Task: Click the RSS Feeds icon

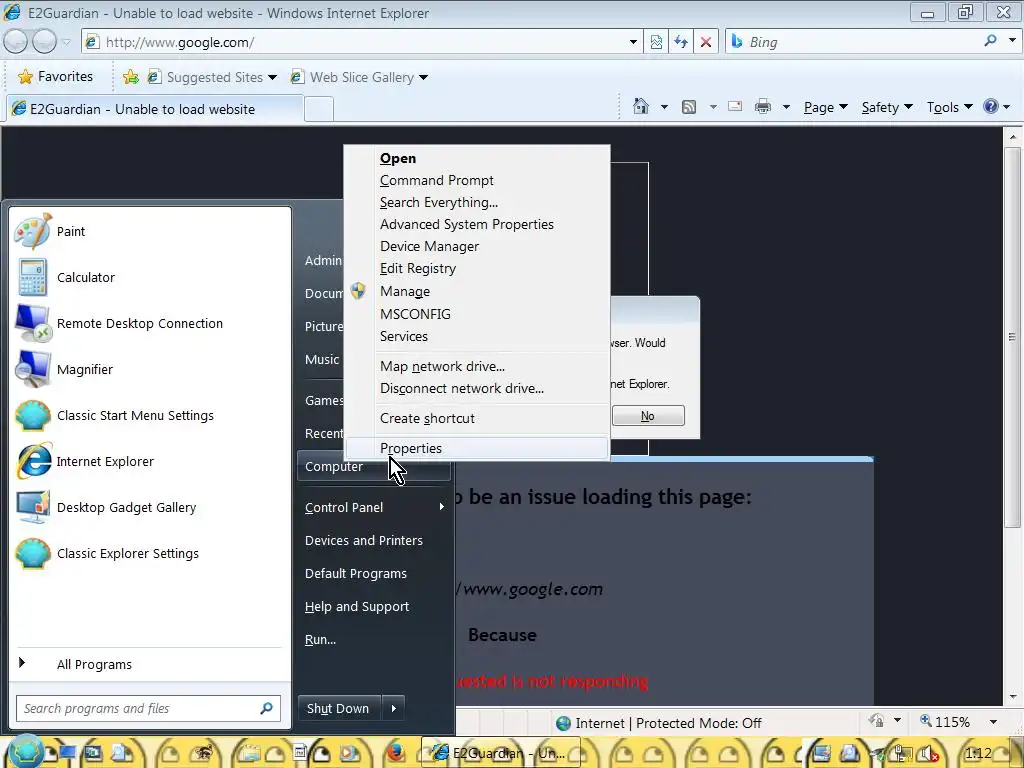Action: (689, 107)
